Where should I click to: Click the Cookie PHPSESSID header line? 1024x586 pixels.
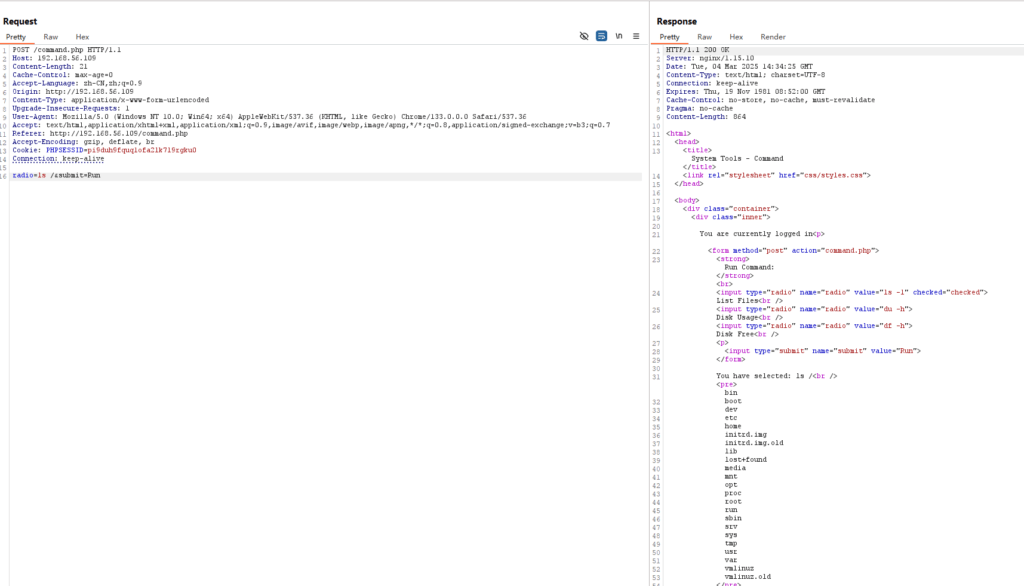coord(104,150)
